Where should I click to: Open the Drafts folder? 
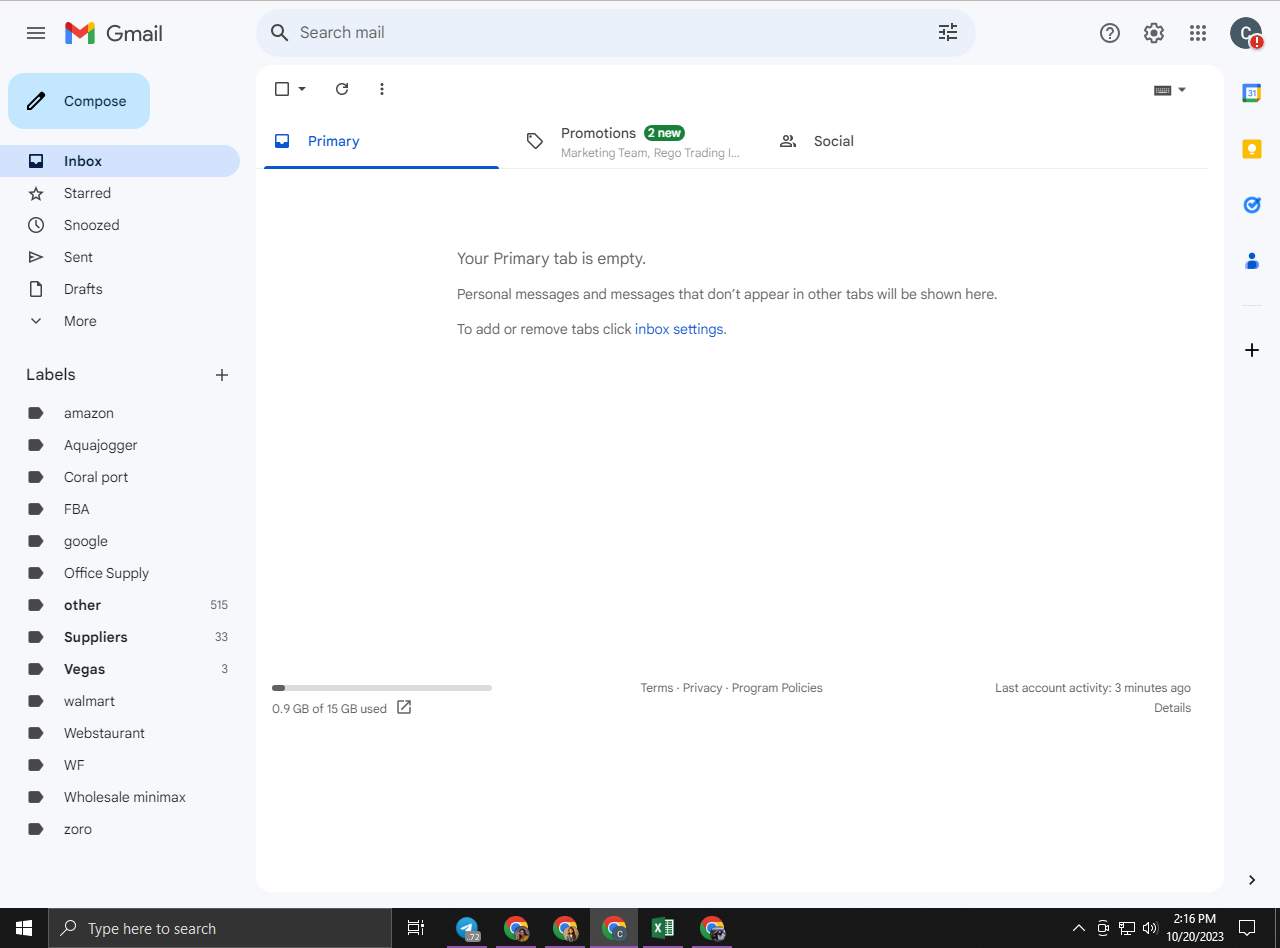[120, 289]
